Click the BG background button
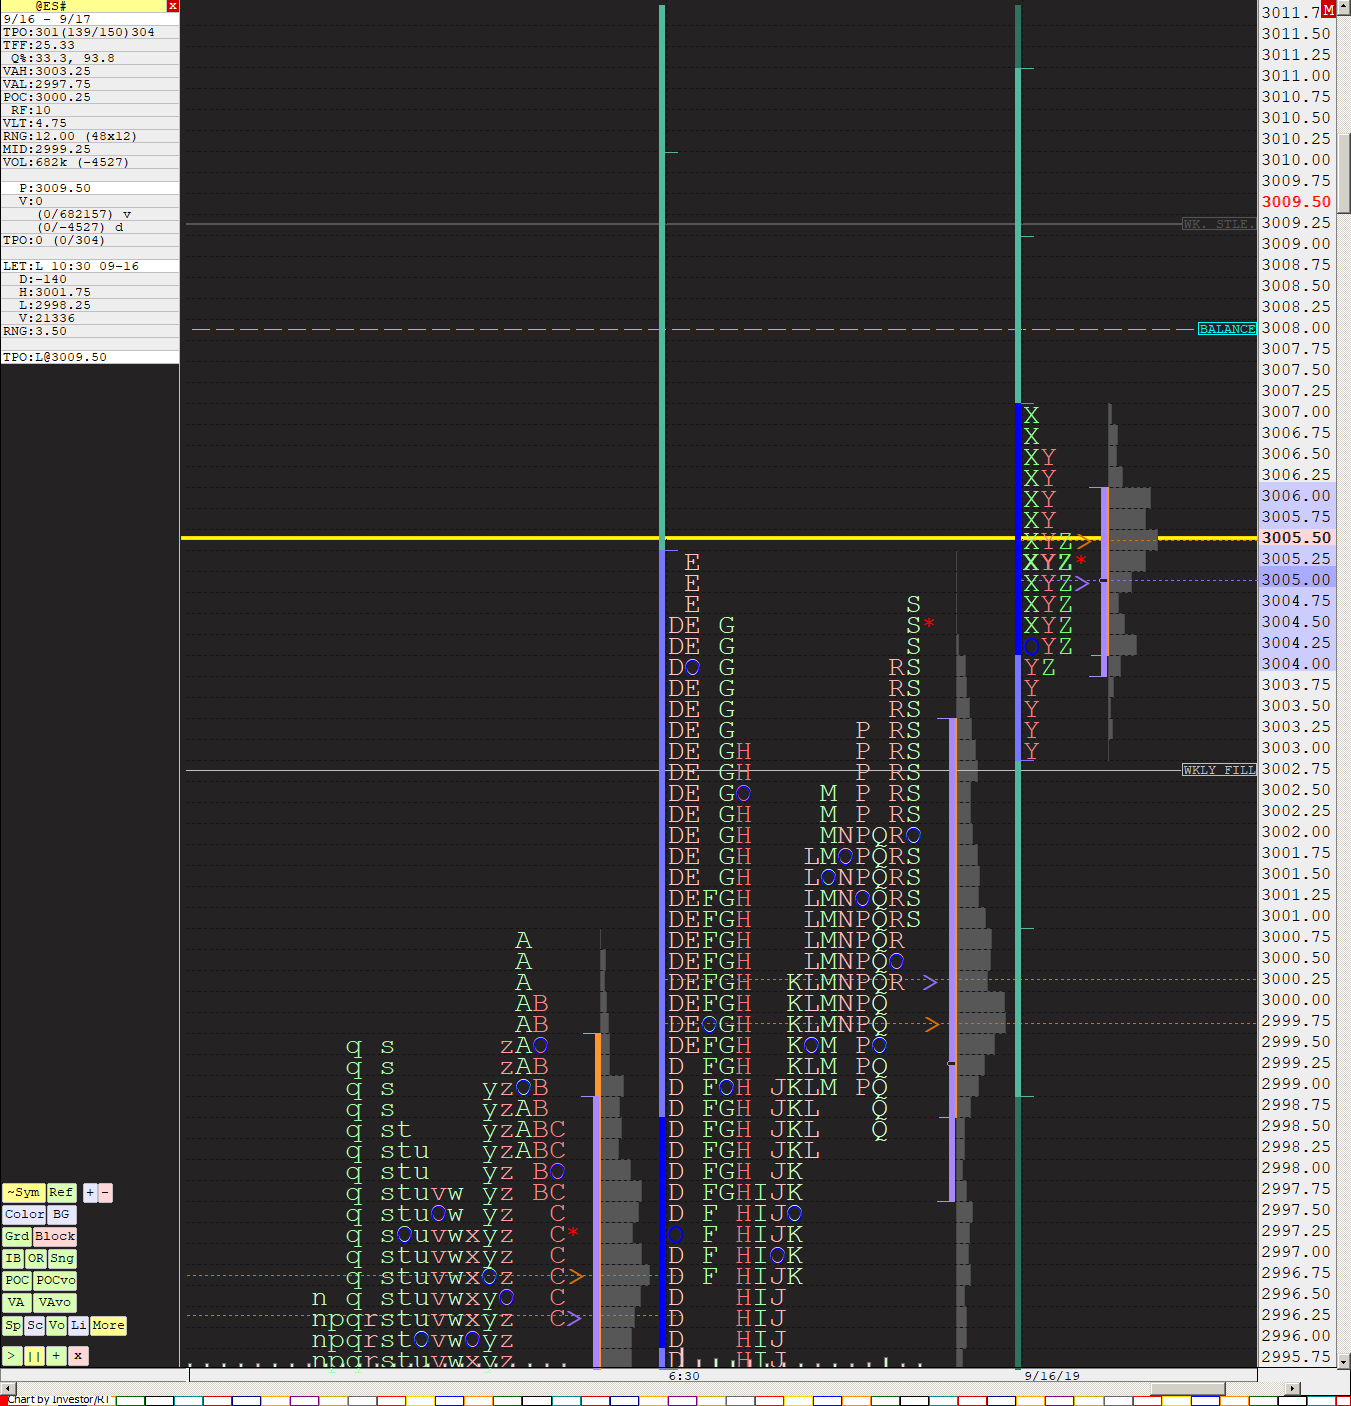 point(61,1214)
